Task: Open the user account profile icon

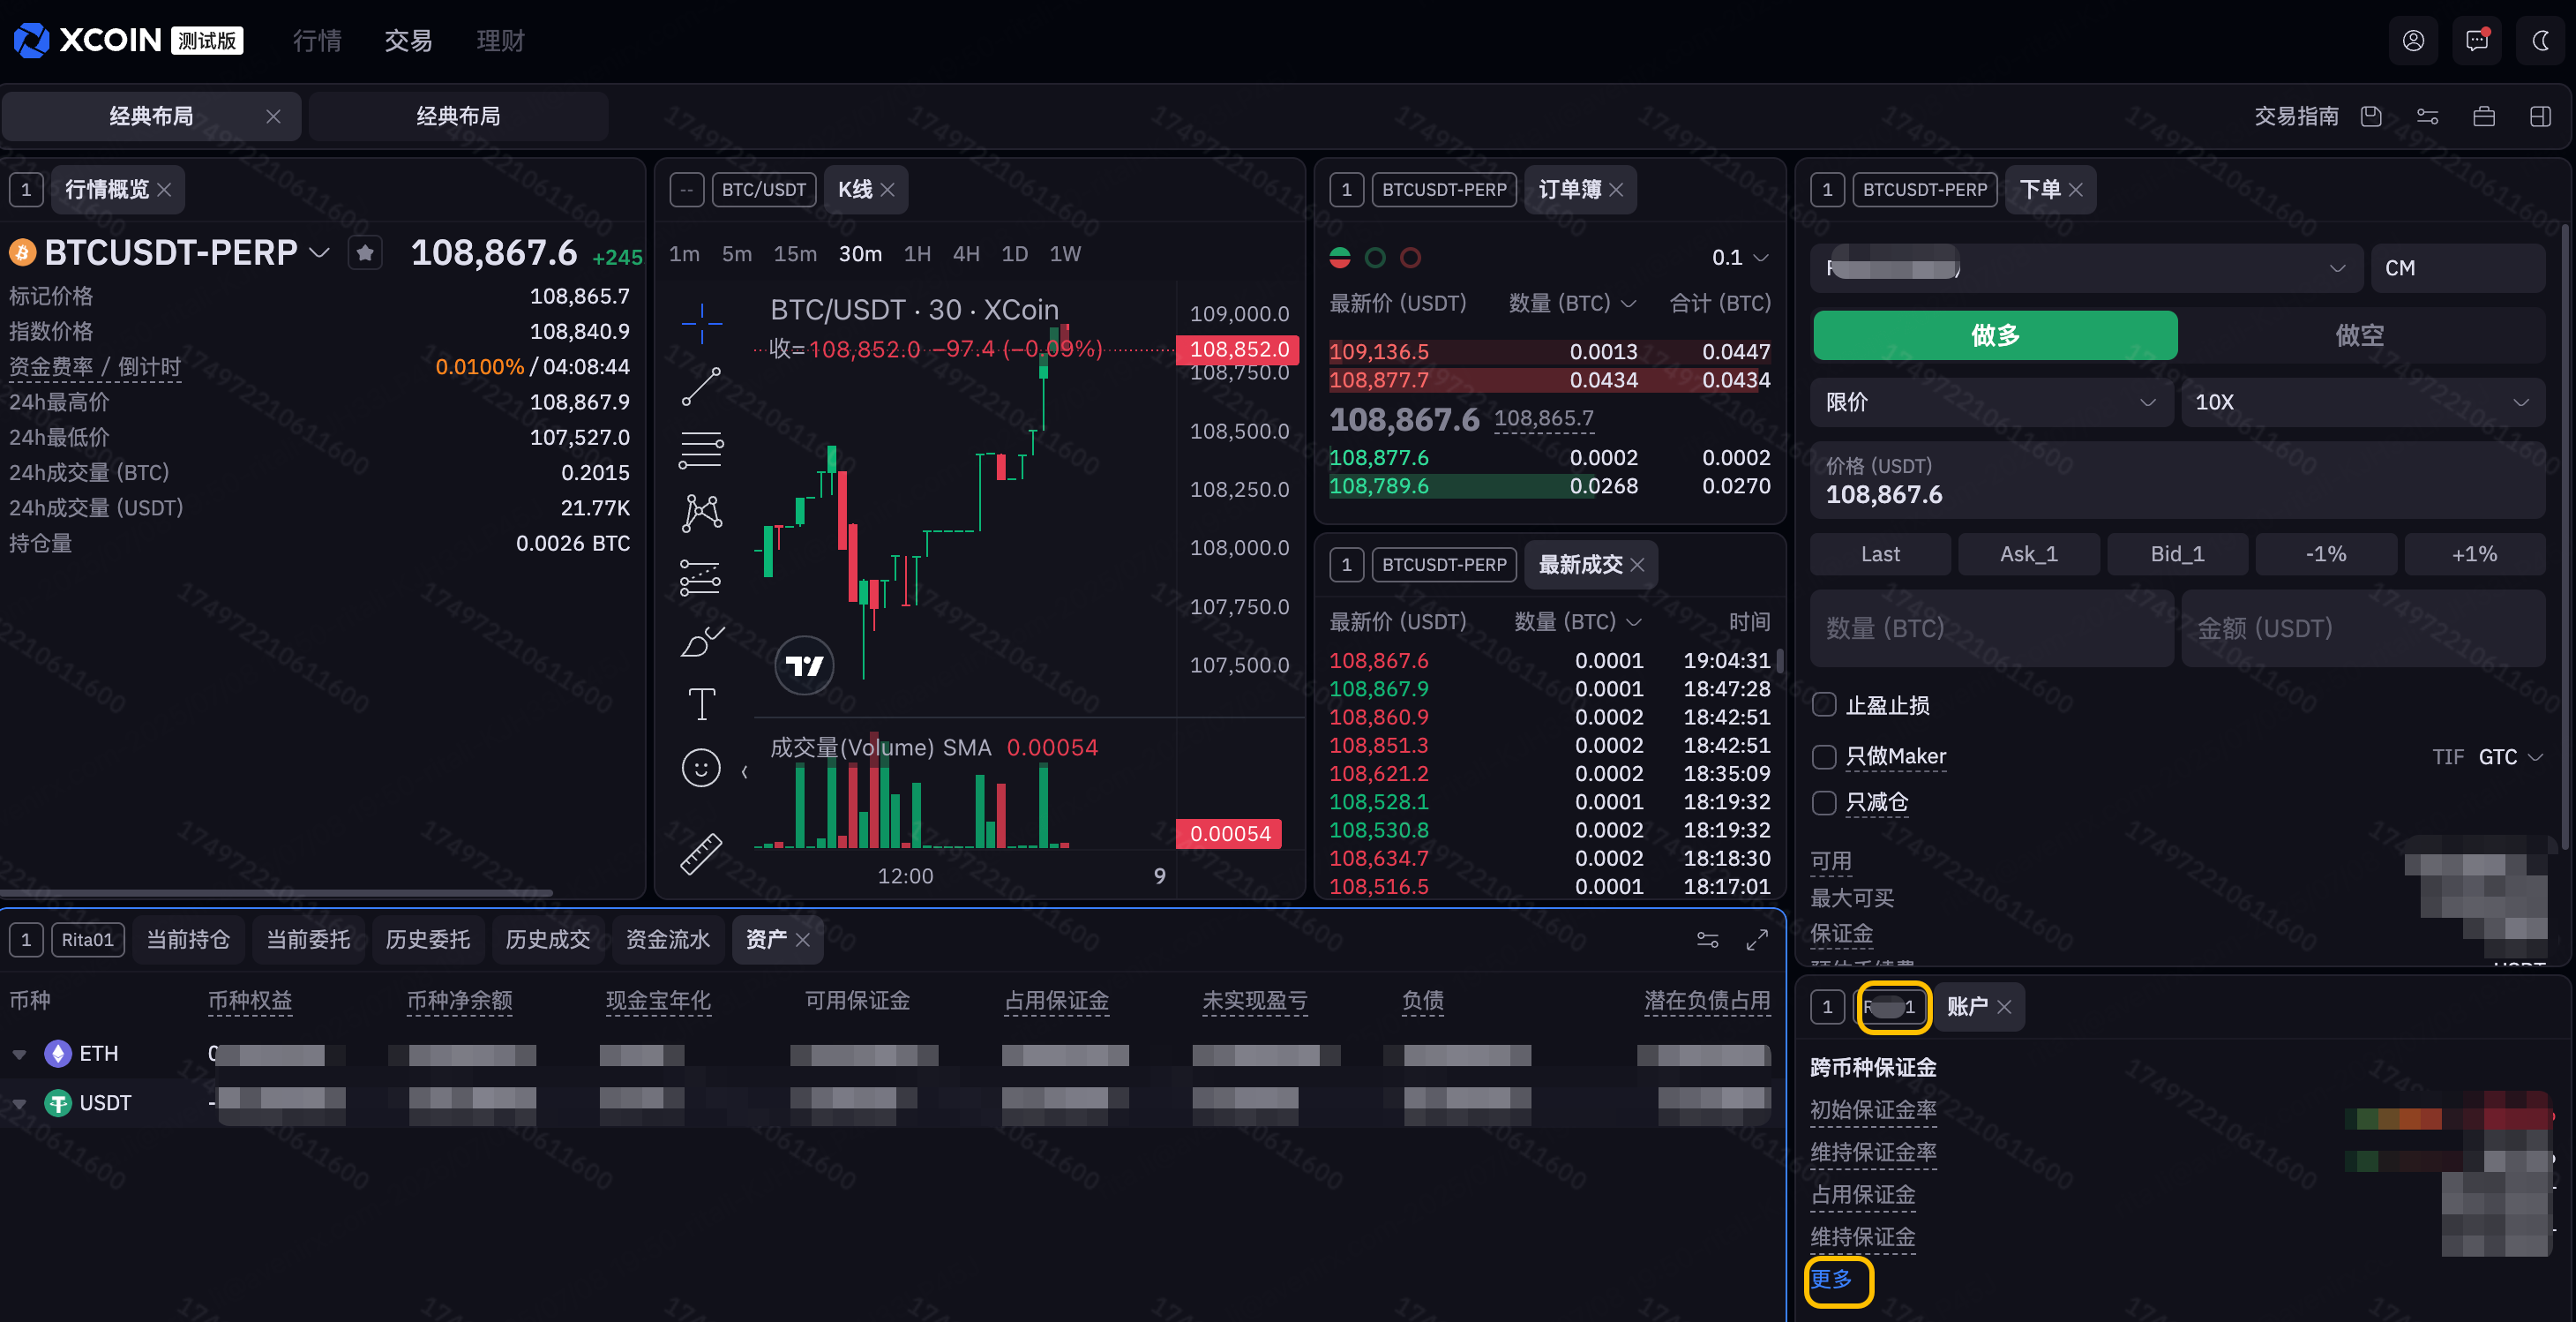Action: (x=2413, y=40)
